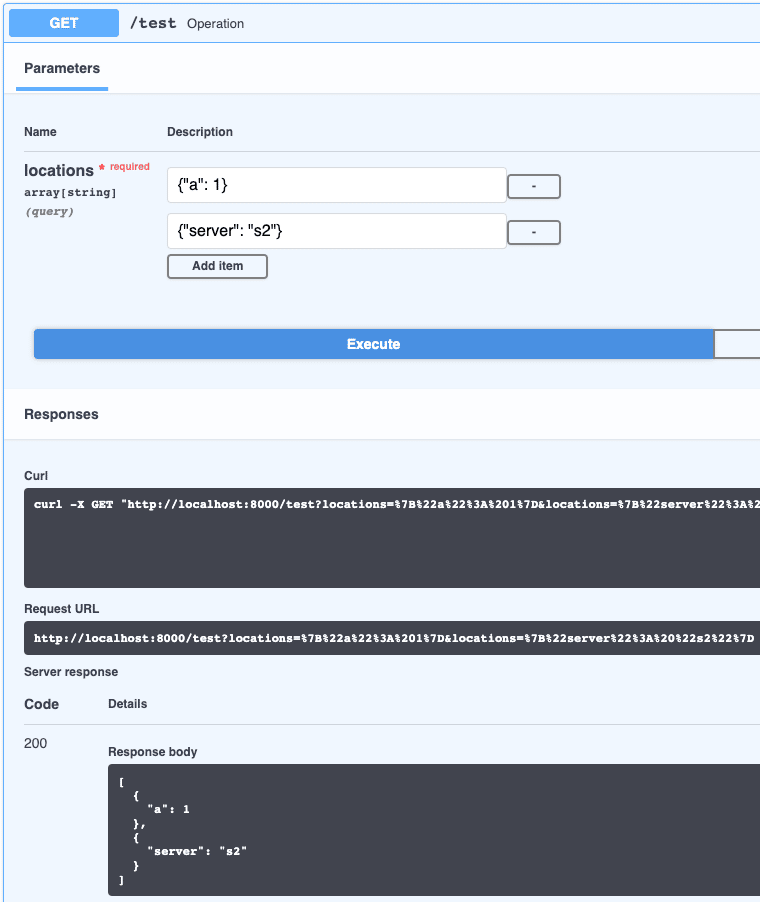Click the blue GET method badge
This screenshot has width=760, height=902.
coord(64,23)
